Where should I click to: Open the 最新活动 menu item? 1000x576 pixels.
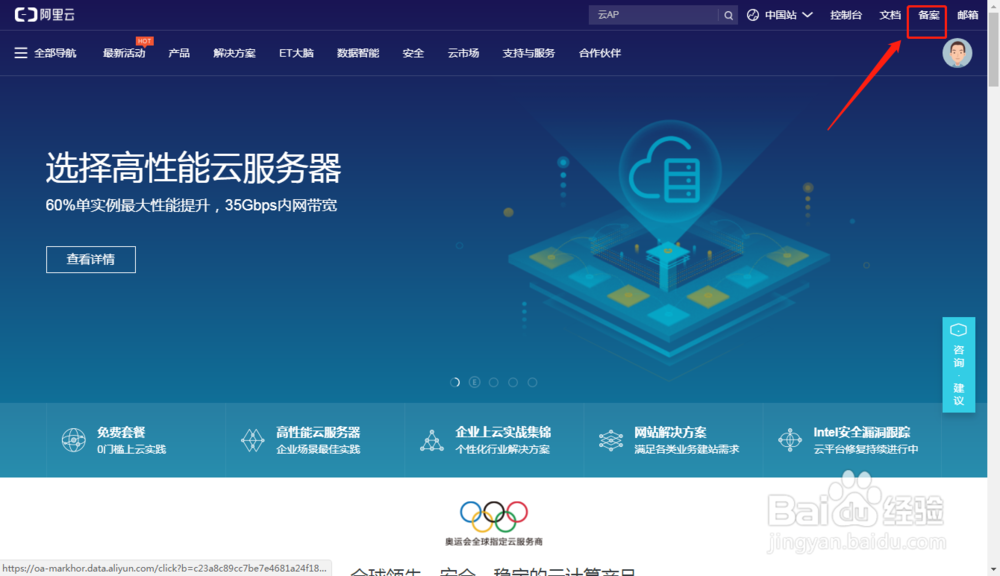(x=124, y=53)
